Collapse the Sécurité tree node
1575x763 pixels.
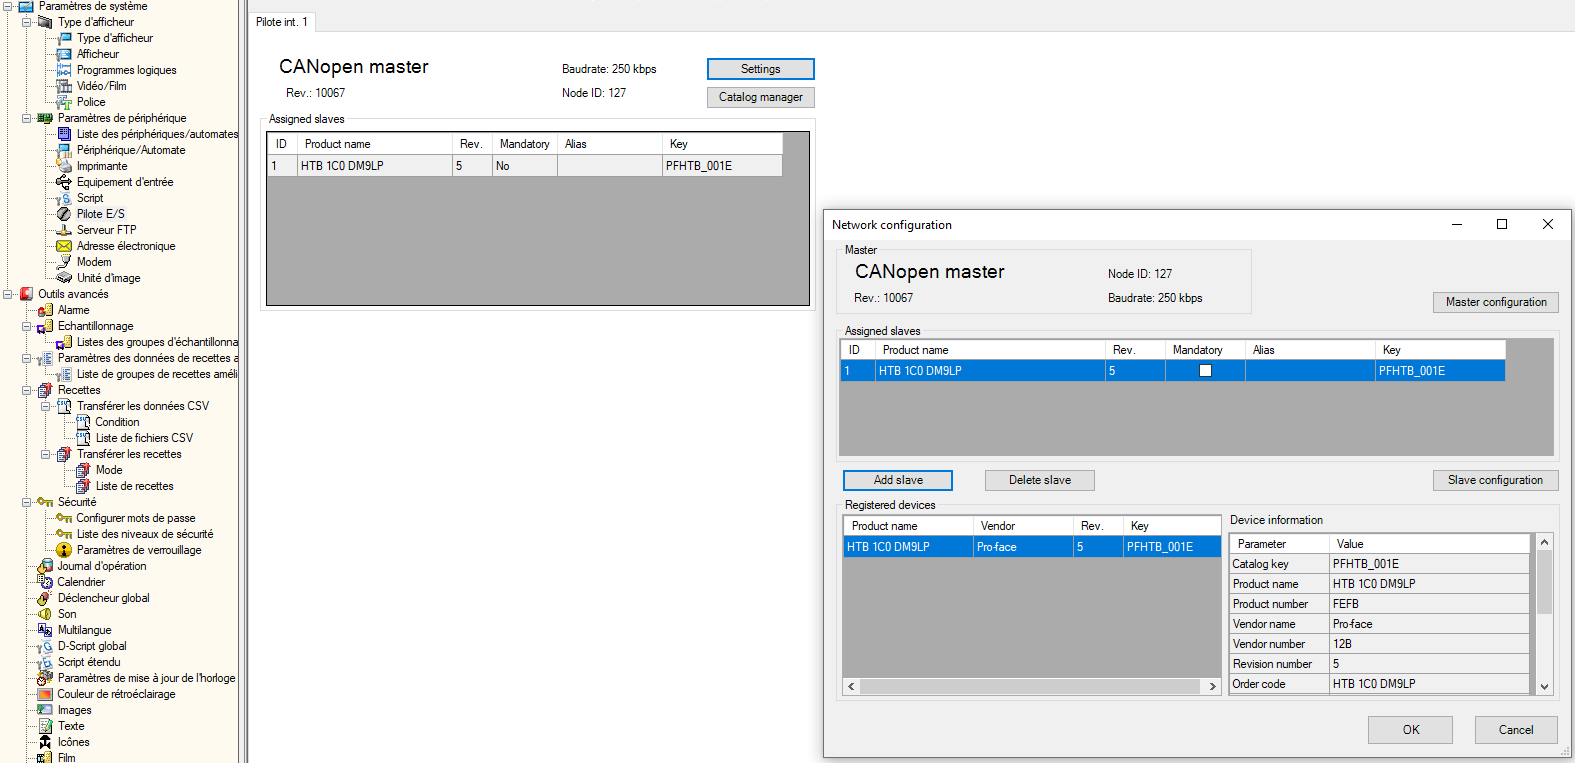[27, 502]
